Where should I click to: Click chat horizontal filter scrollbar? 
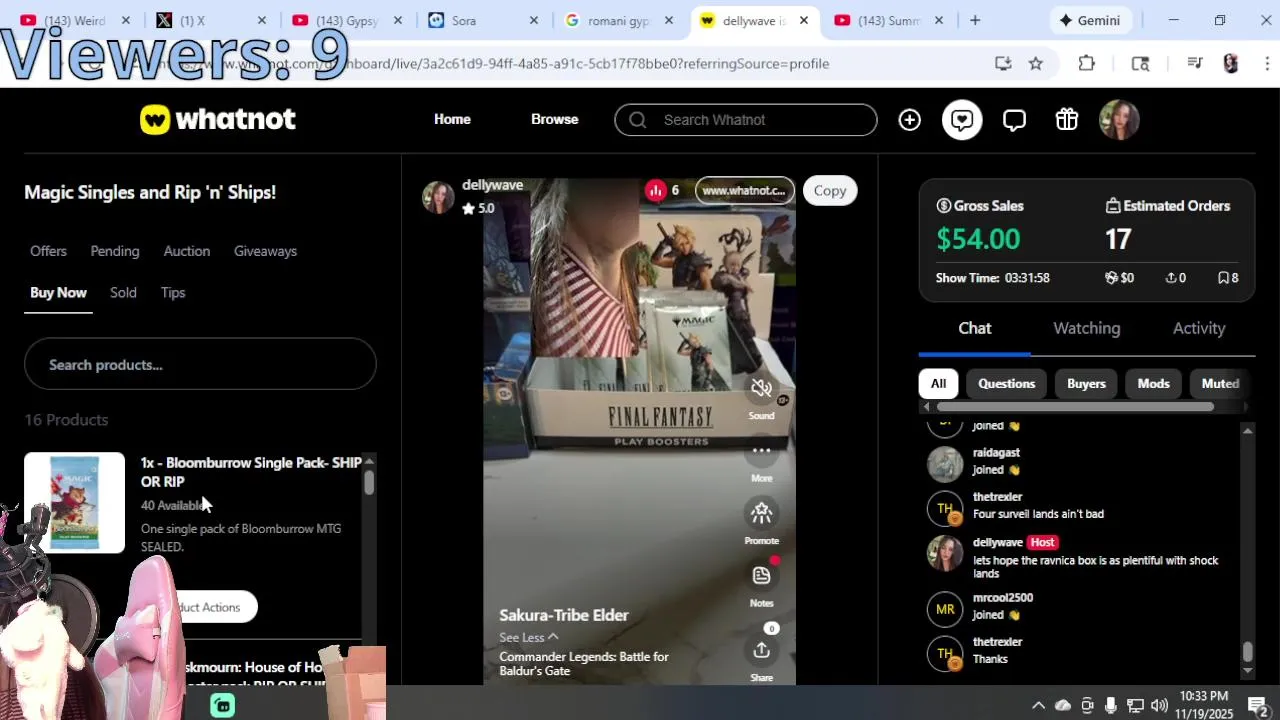tap(1075, 407)
